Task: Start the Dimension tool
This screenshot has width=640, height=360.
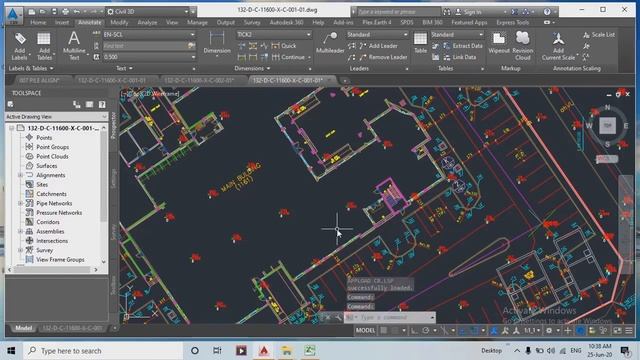Action: click(x=217, y=43)
